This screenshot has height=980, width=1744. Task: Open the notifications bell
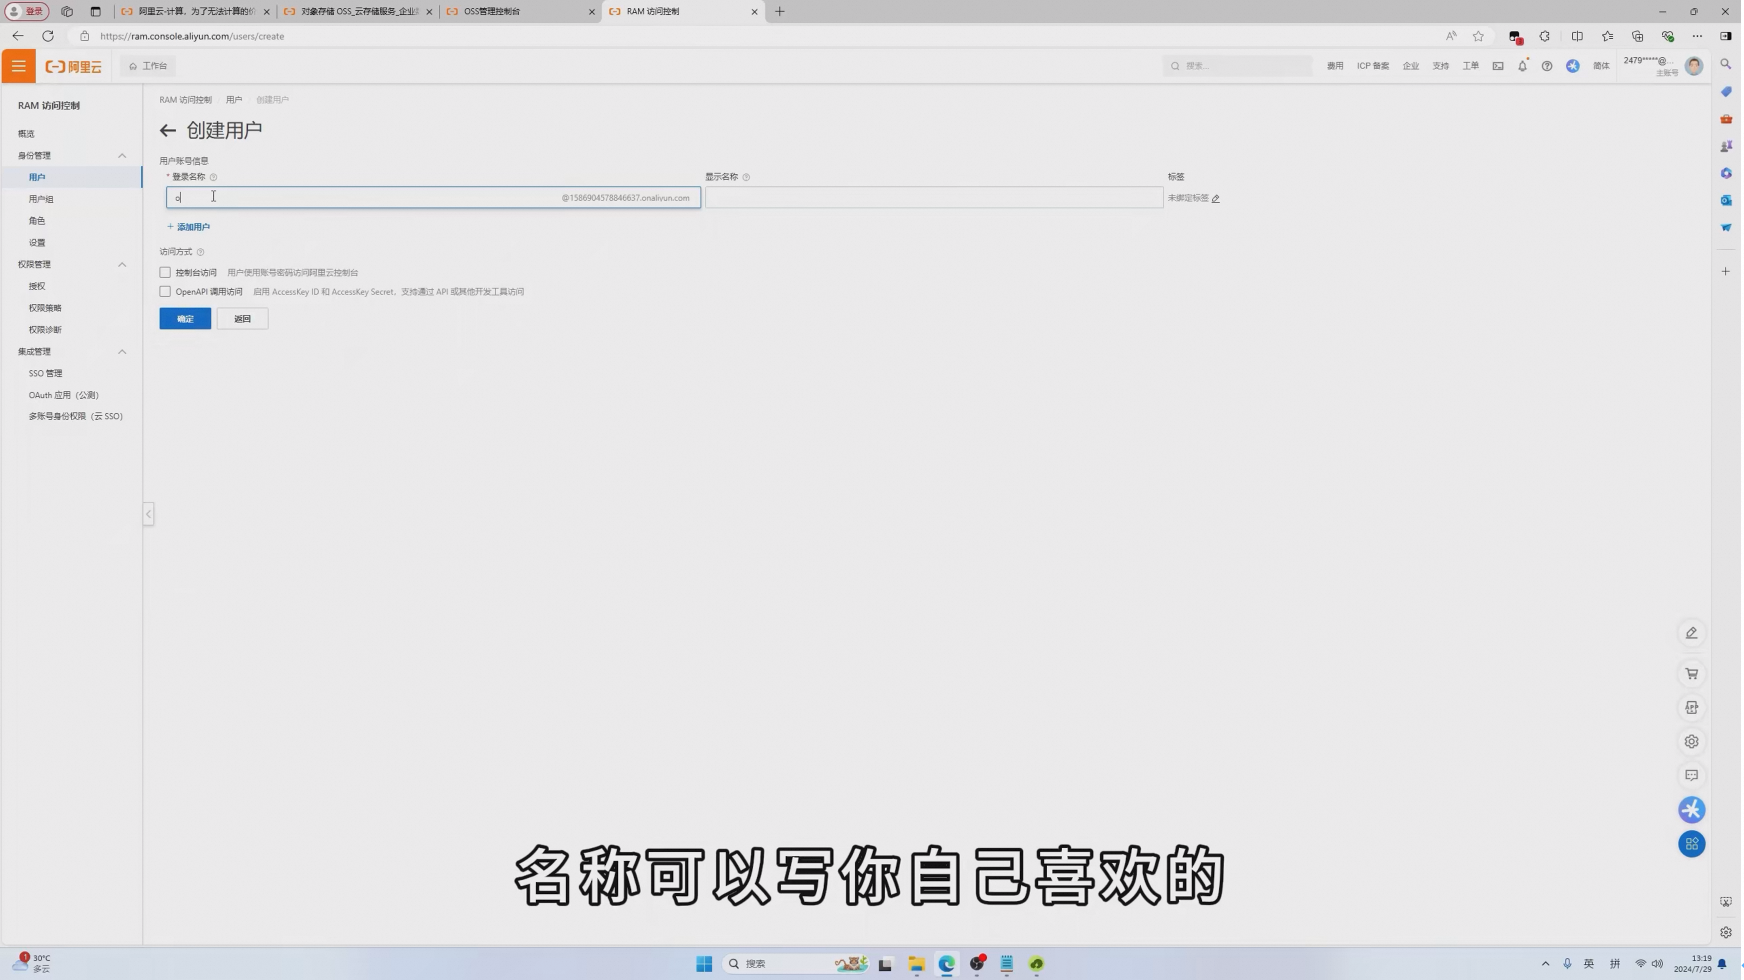click(x=1523, y=66)
